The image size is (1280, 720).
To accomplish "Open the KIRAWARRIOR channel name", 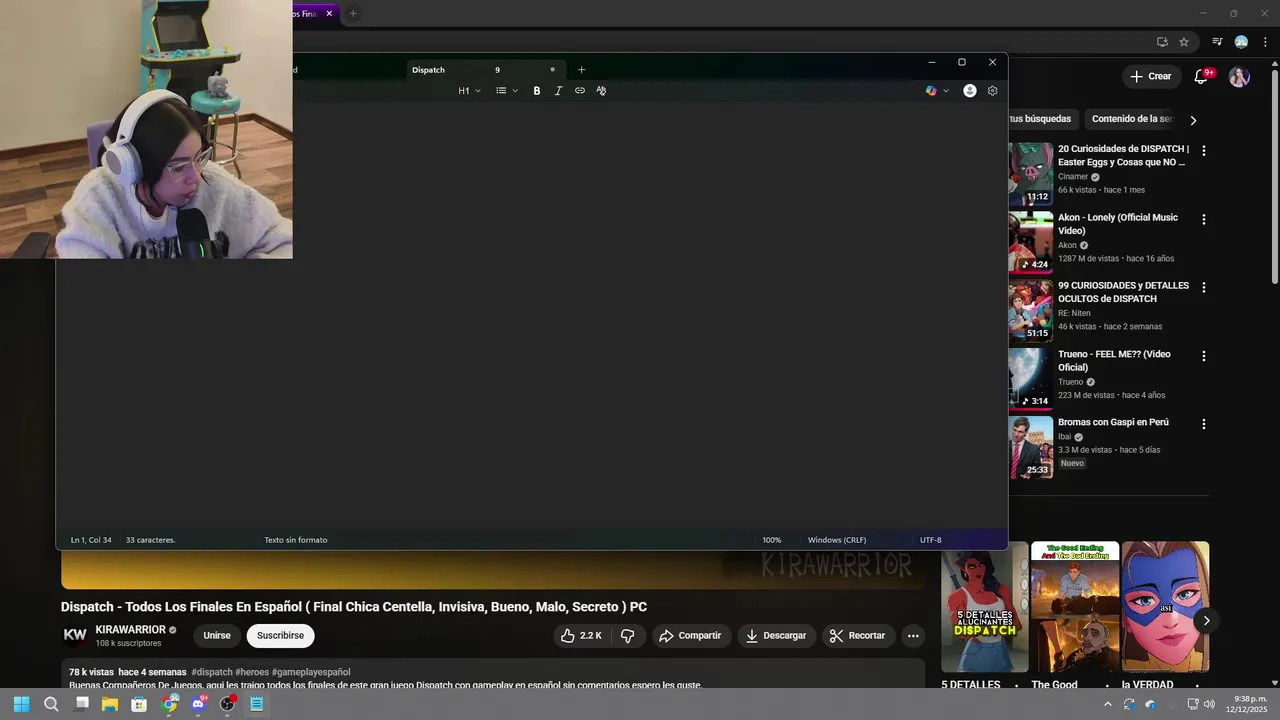I will tap(131, 630).
